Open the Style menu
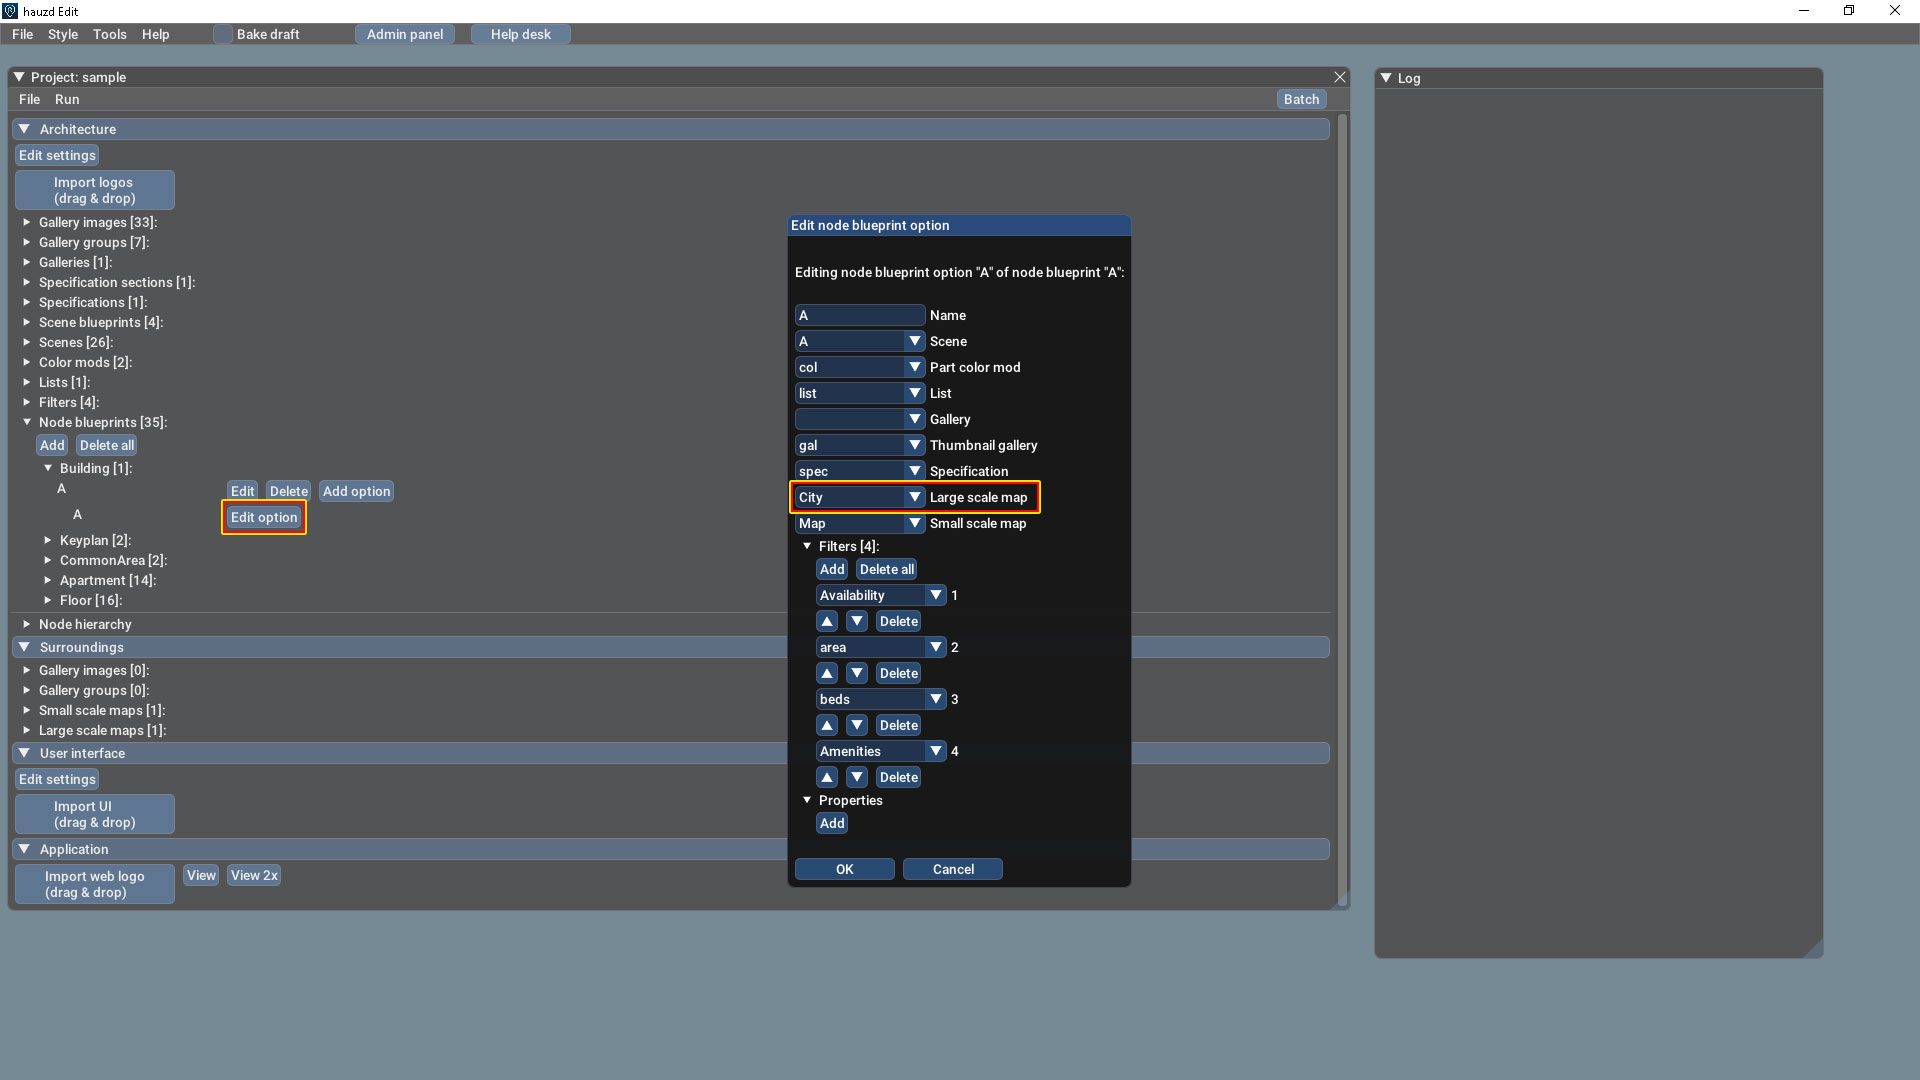This screenshot has height=1080, width=1920. pyautogui.click(x=62, y=34)
